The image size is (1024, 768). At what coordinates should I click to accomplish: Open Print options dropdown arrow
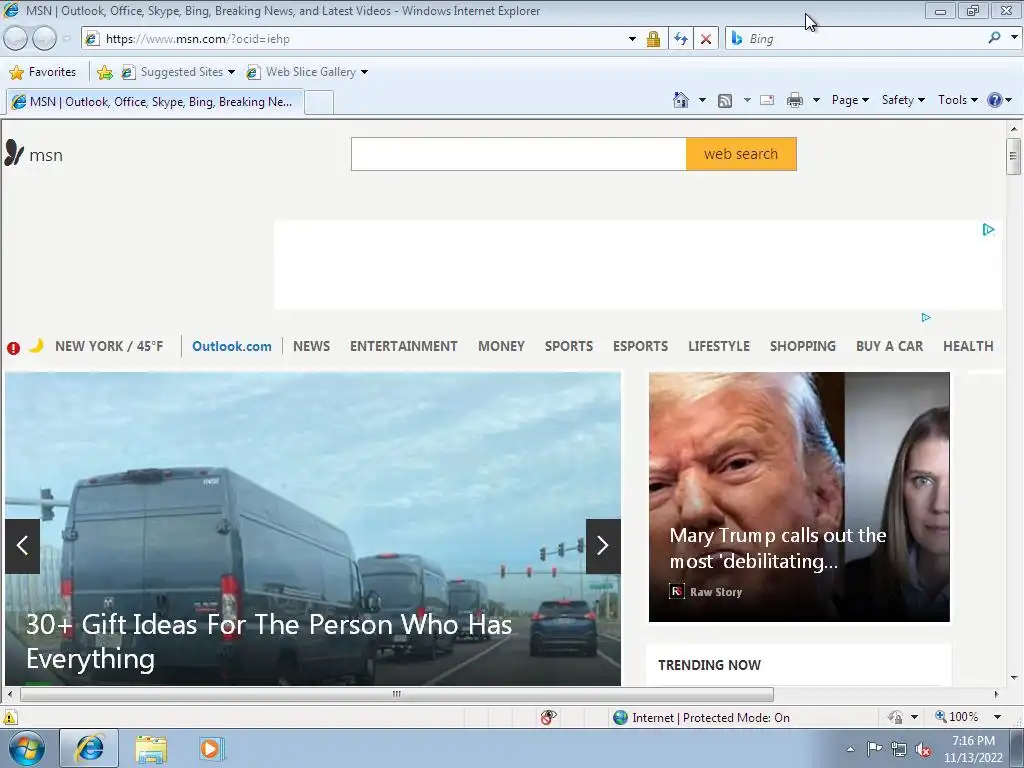click(x=816, y=101)
